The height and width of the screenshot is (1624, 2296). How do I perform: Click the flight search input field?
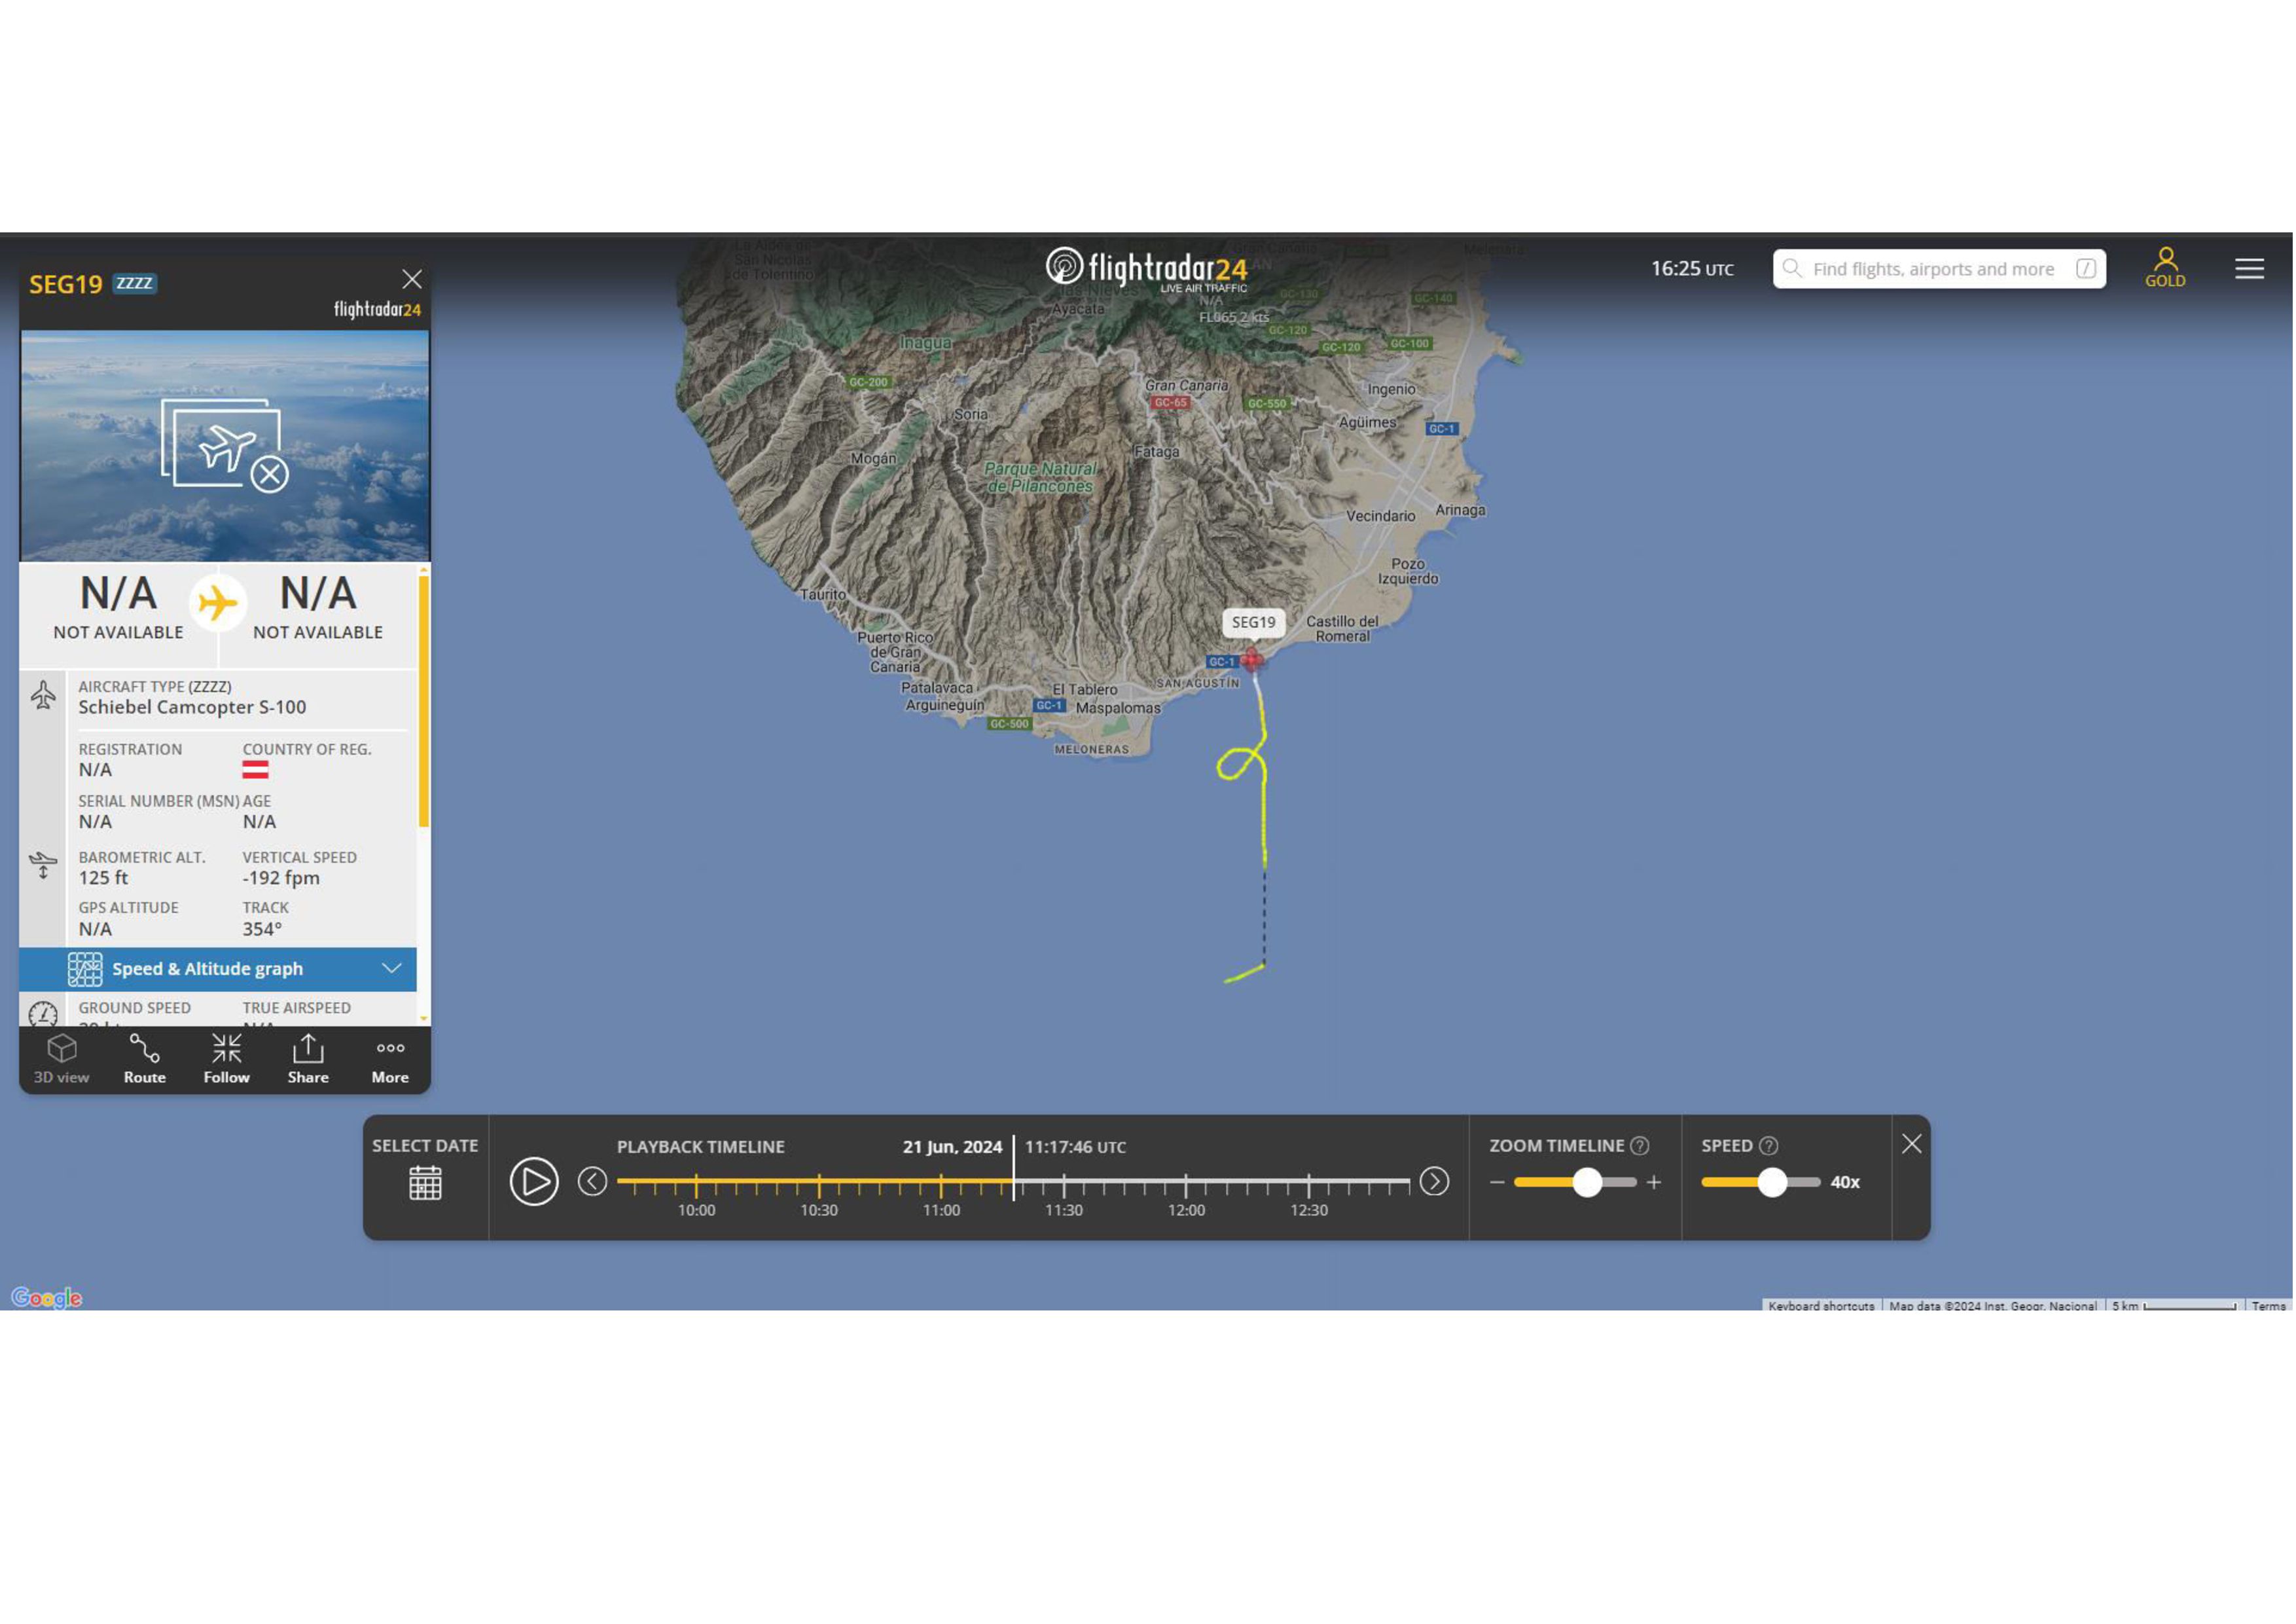coord(1933,269)
